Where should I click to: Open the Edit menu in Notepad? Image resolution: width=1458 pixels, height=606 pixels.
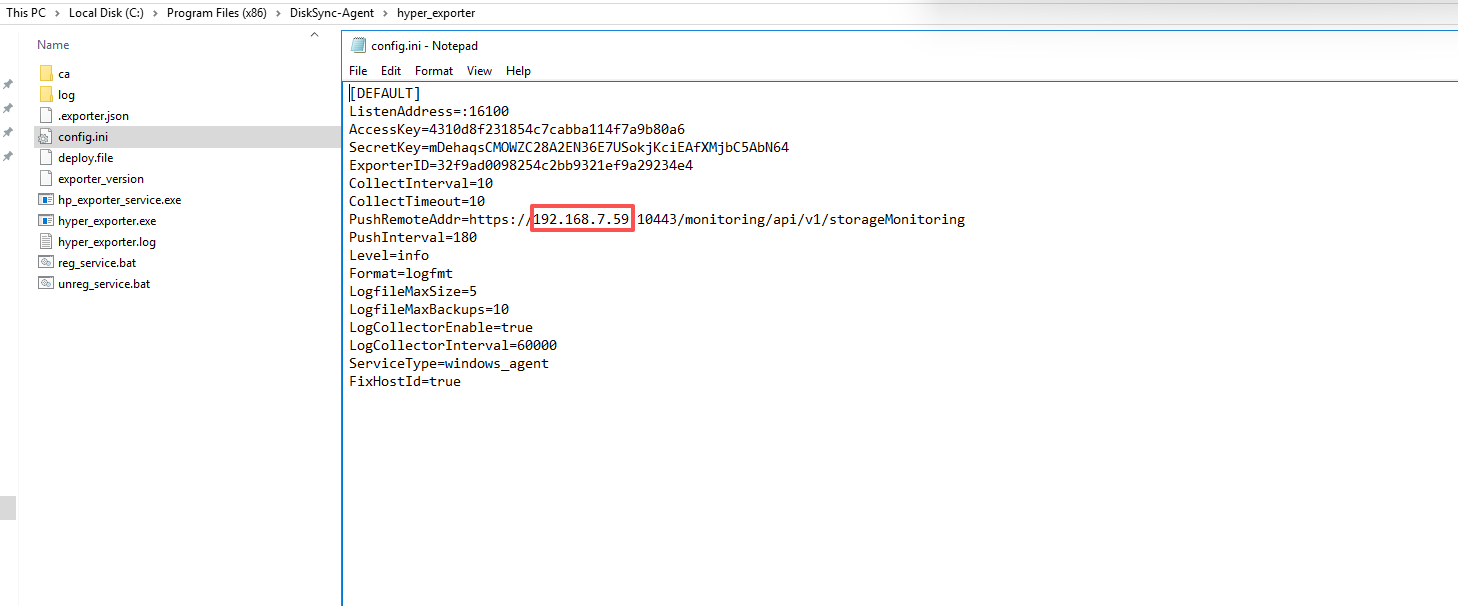391,71
